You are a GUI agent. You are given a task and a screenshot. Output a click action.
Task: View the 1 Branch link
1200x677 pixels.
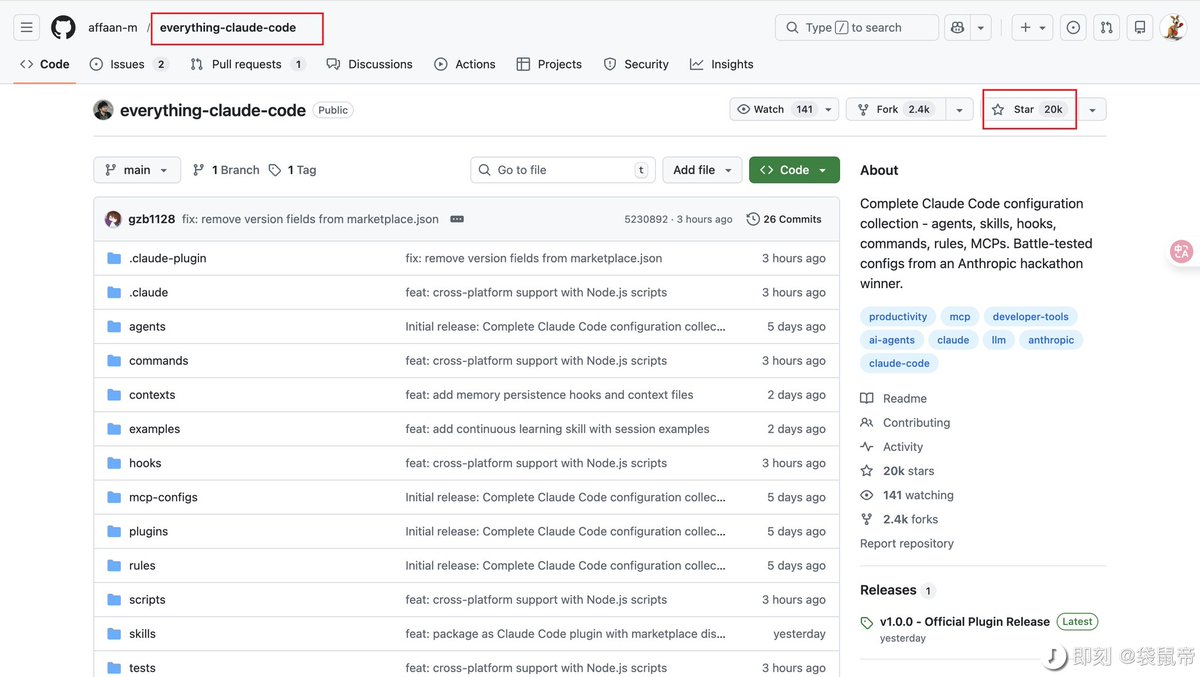(226, 170)
